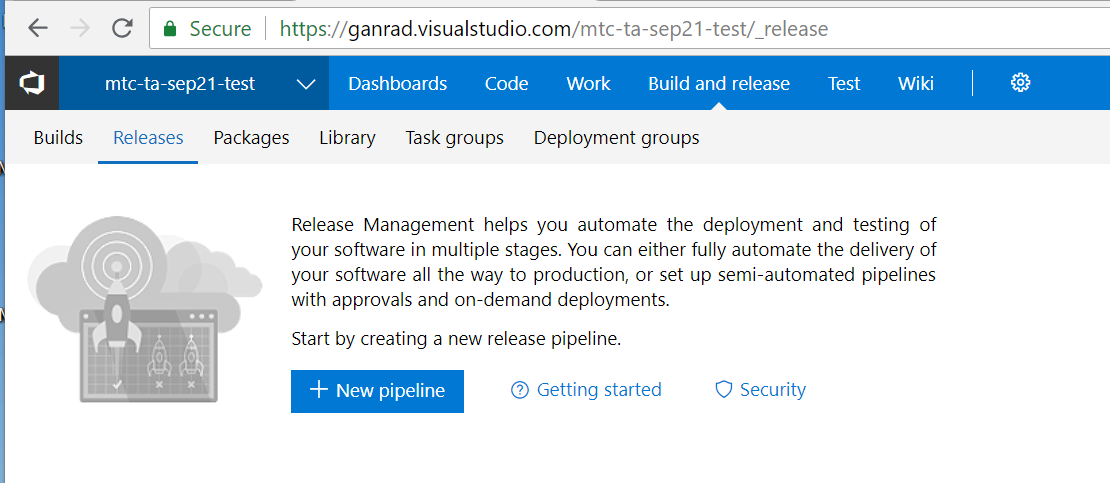
Task: Click the plus icon on New pipeline
Action: click(x=319, y=390)
